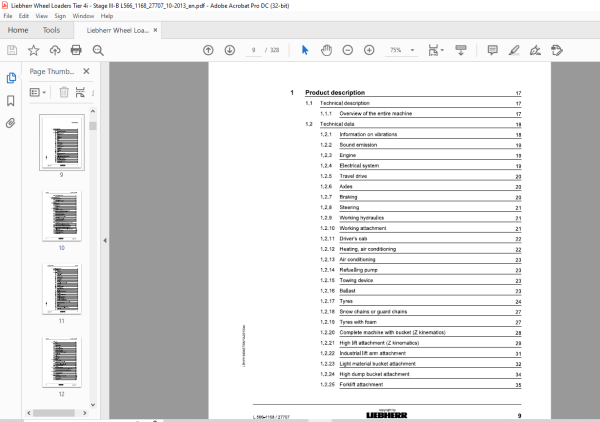Open Refuelling pump contents entry

tap(359, 270)
